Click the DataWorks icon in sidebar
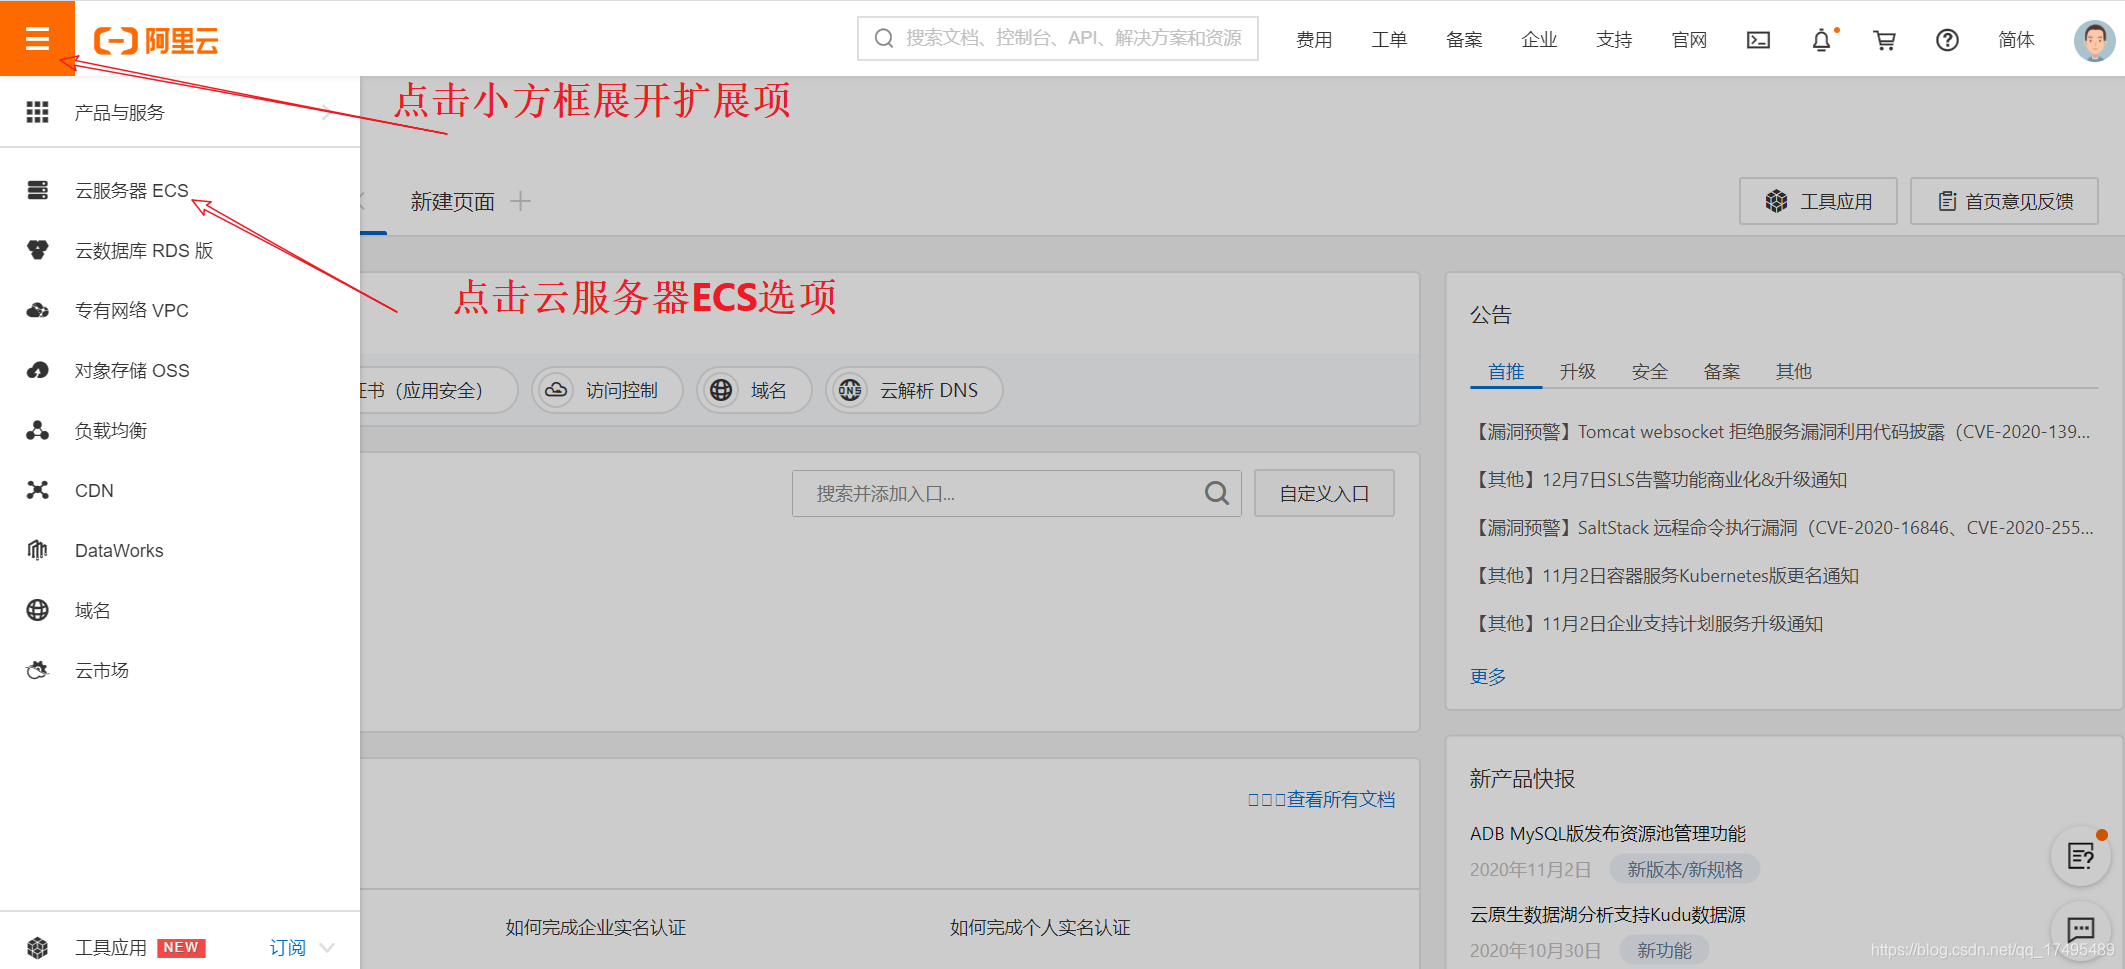The image size is (2125, 969). (37, 550)
